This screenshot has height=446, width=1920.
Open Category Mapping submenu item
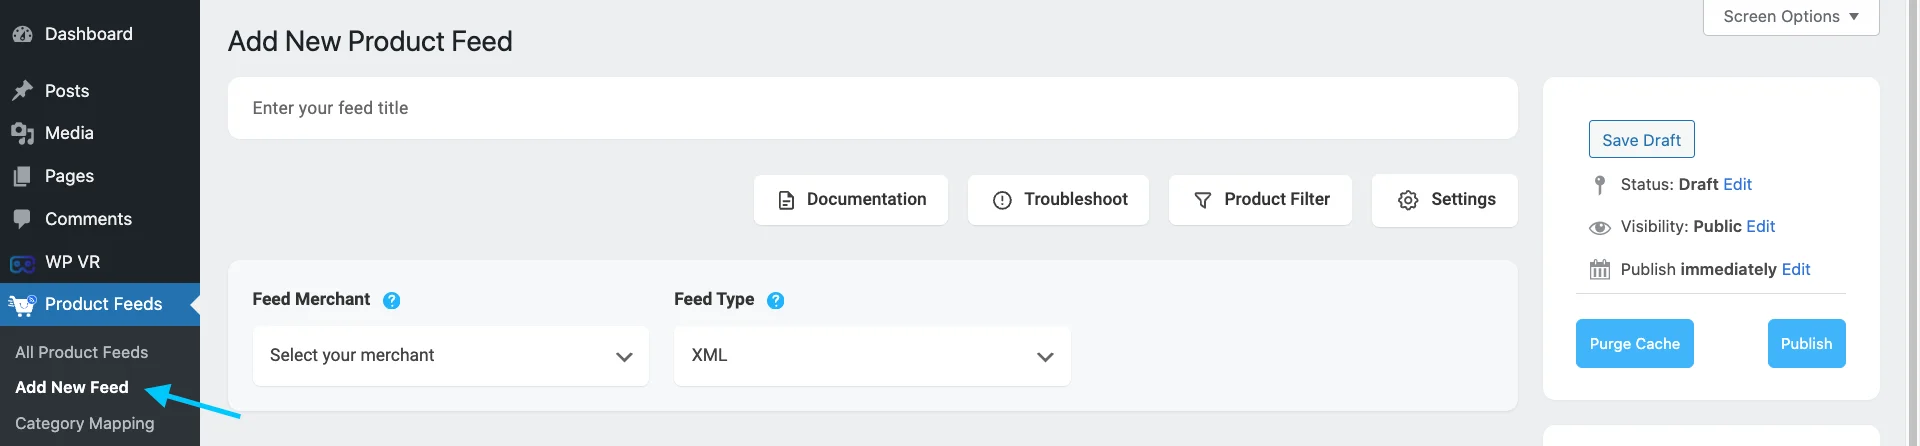tap(85, 424)
